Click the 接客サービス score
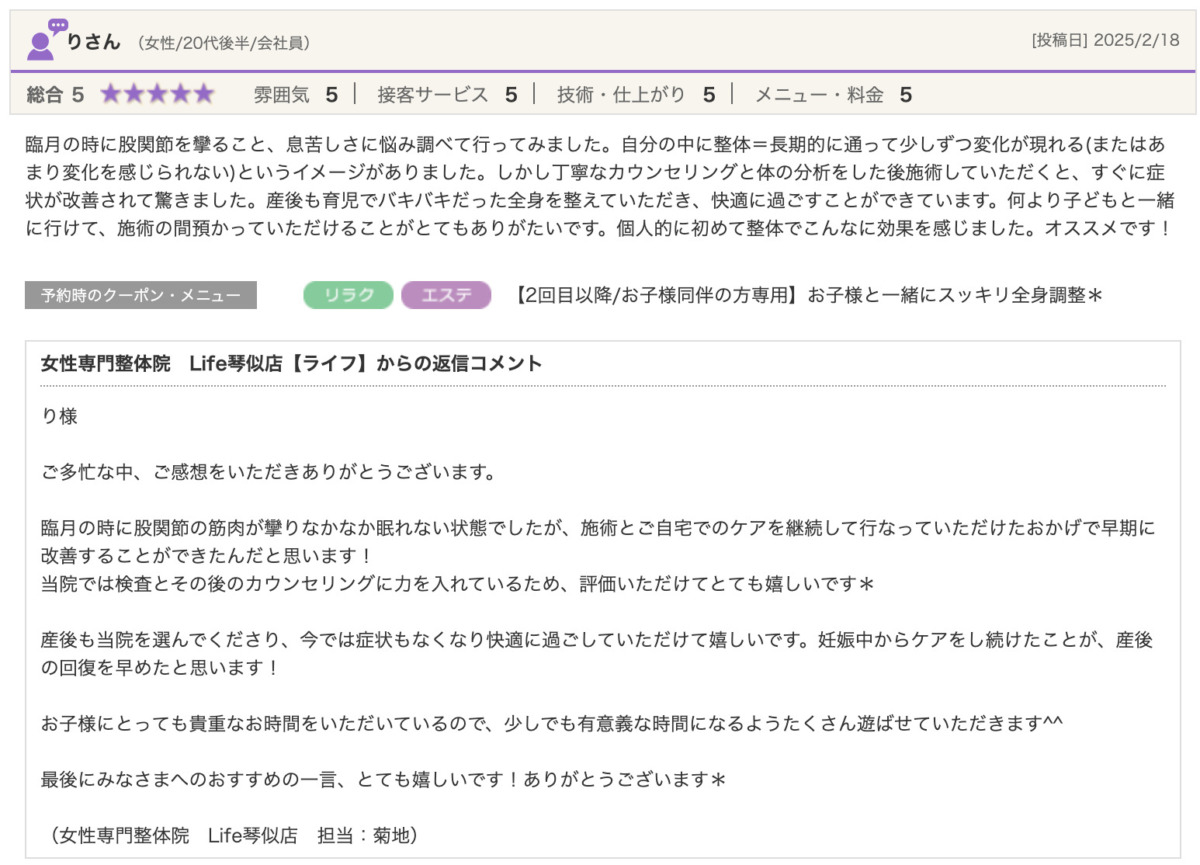 click(x=446, y=95)
